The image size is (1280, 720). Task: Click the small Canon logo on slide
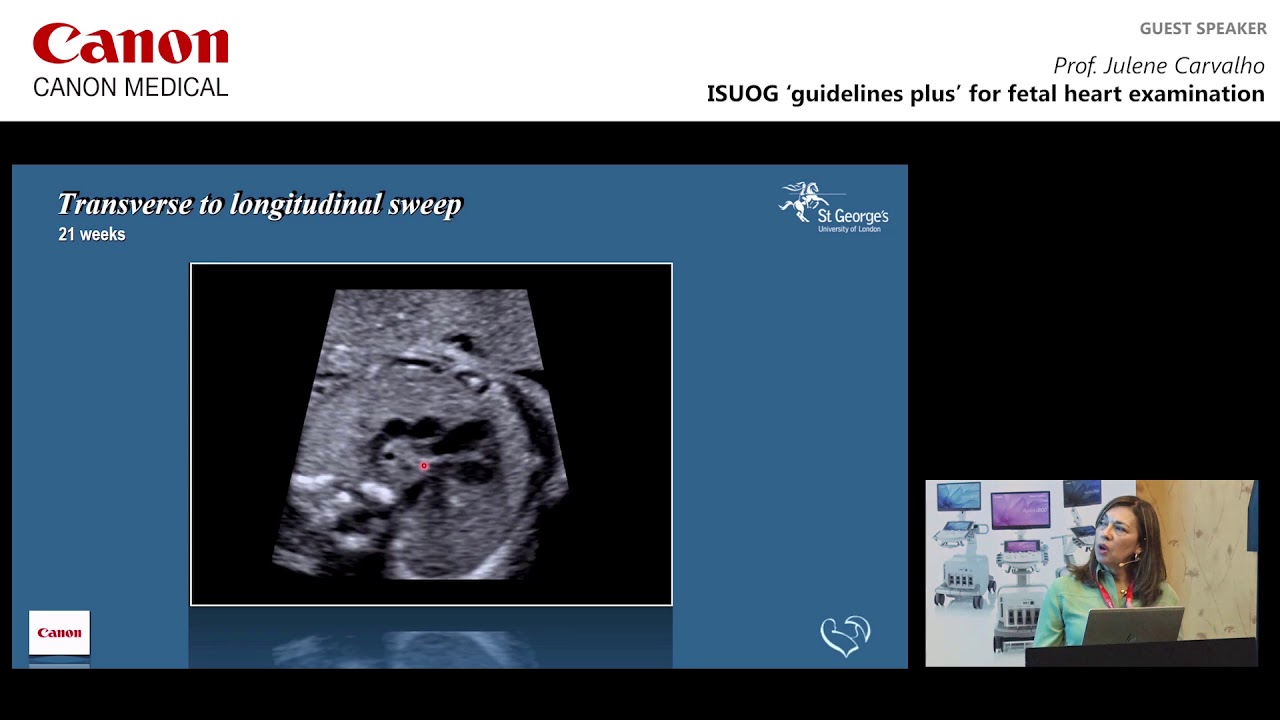[x=59, y=633]
